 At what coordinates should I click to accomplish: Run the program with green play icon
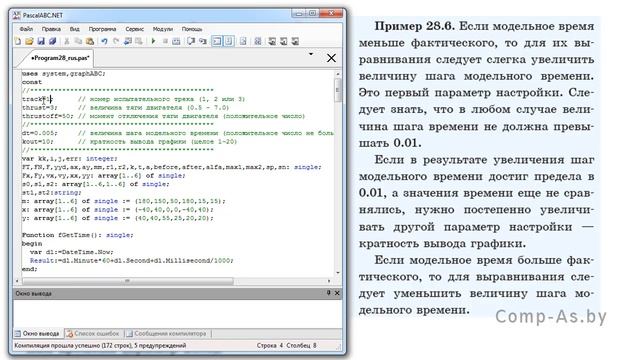153,41
